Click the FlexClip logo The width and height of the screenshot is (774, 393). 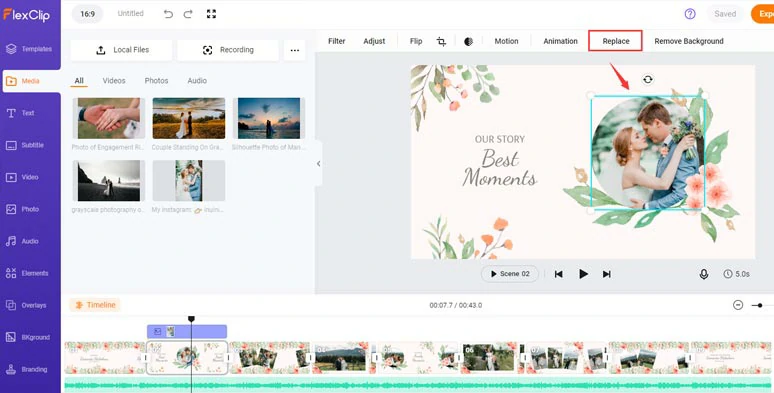click(27, 15)
